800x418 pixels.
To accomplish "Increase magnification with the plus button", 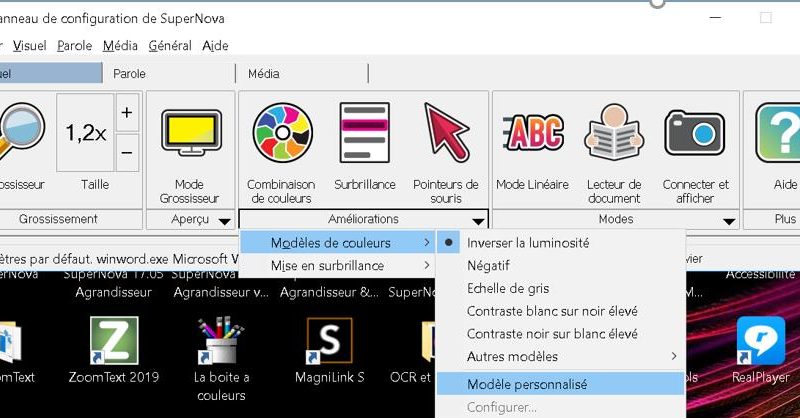I will (x=127, y=113).
